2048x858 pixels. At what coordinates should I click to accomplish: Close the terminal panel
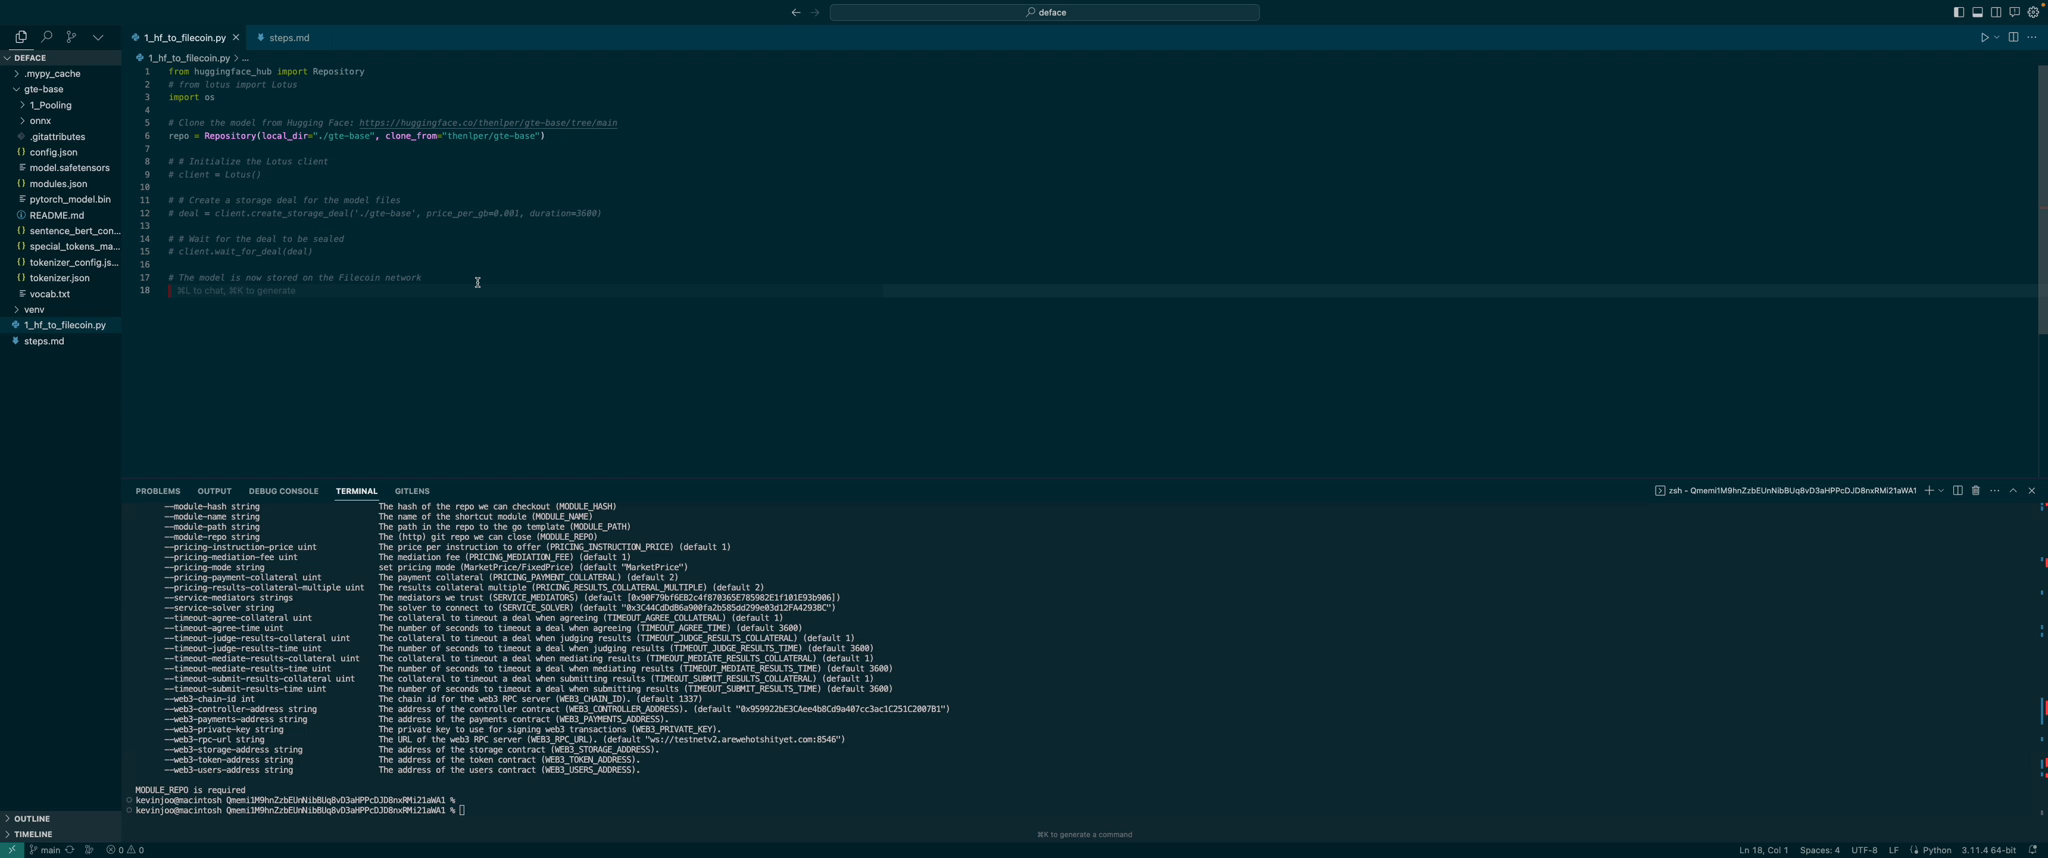click(2031, 491)
